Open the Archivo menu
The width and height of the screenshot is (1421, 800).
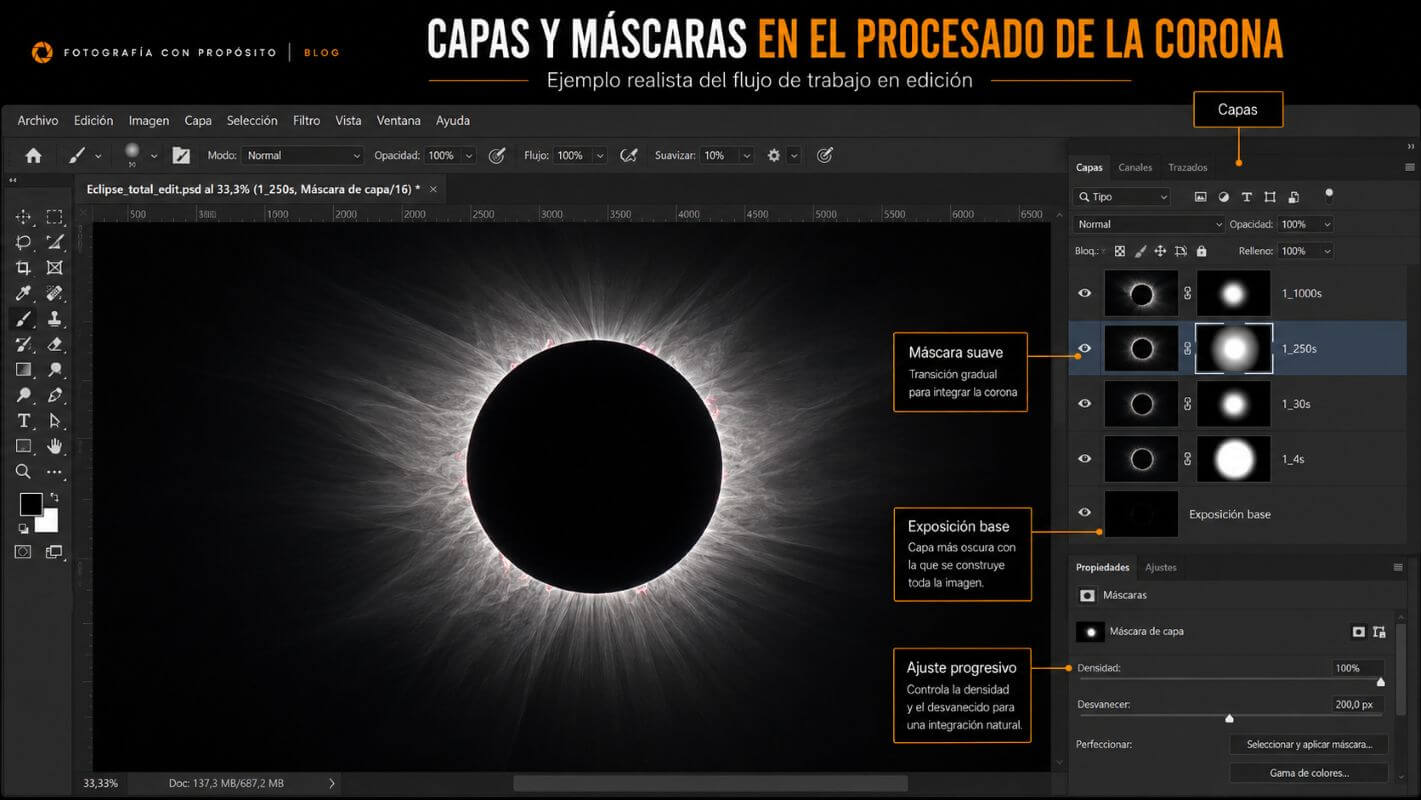(x=38, y=120)
